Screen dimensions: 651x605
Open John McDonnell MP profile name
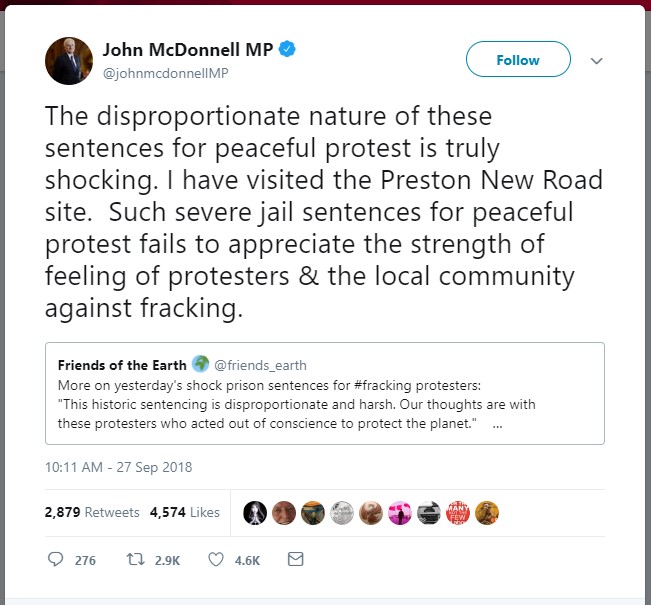click(187, 49)
